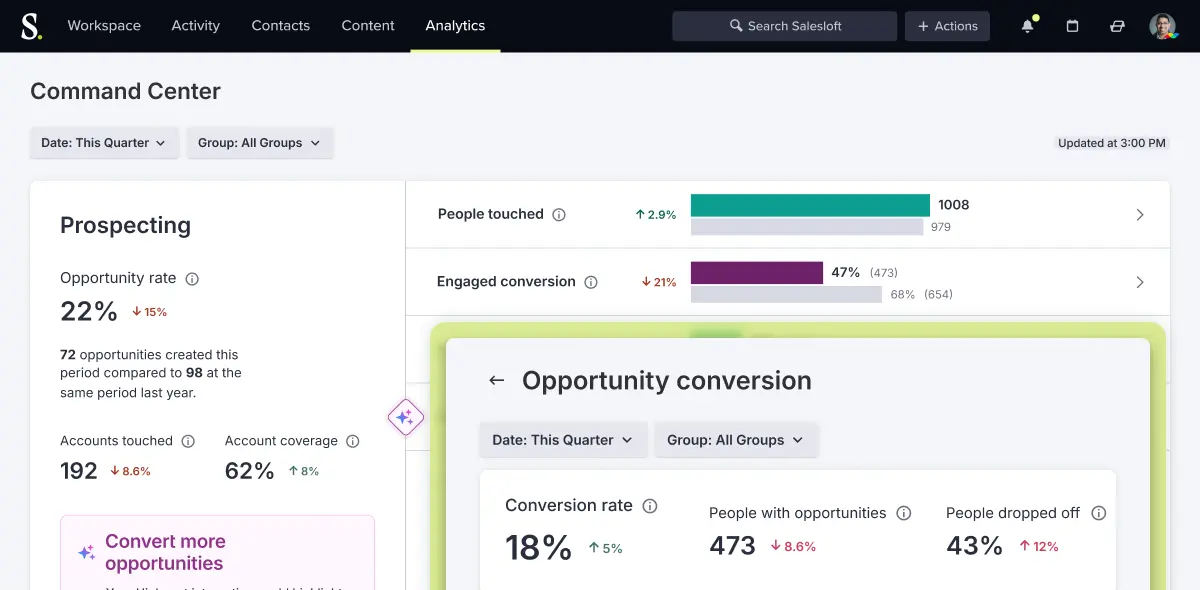Show info for People with opportunities

click(904, 513)
